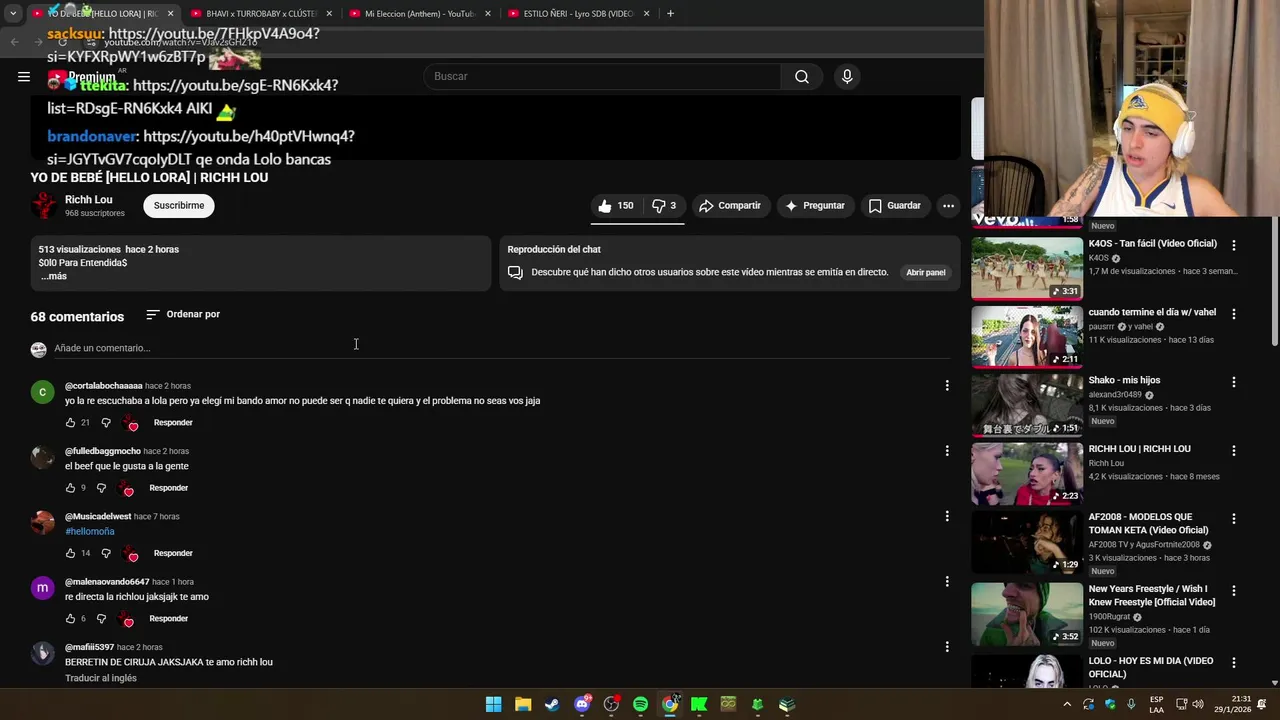Reply to @malenaovando6647's comment

pos(168,618)
